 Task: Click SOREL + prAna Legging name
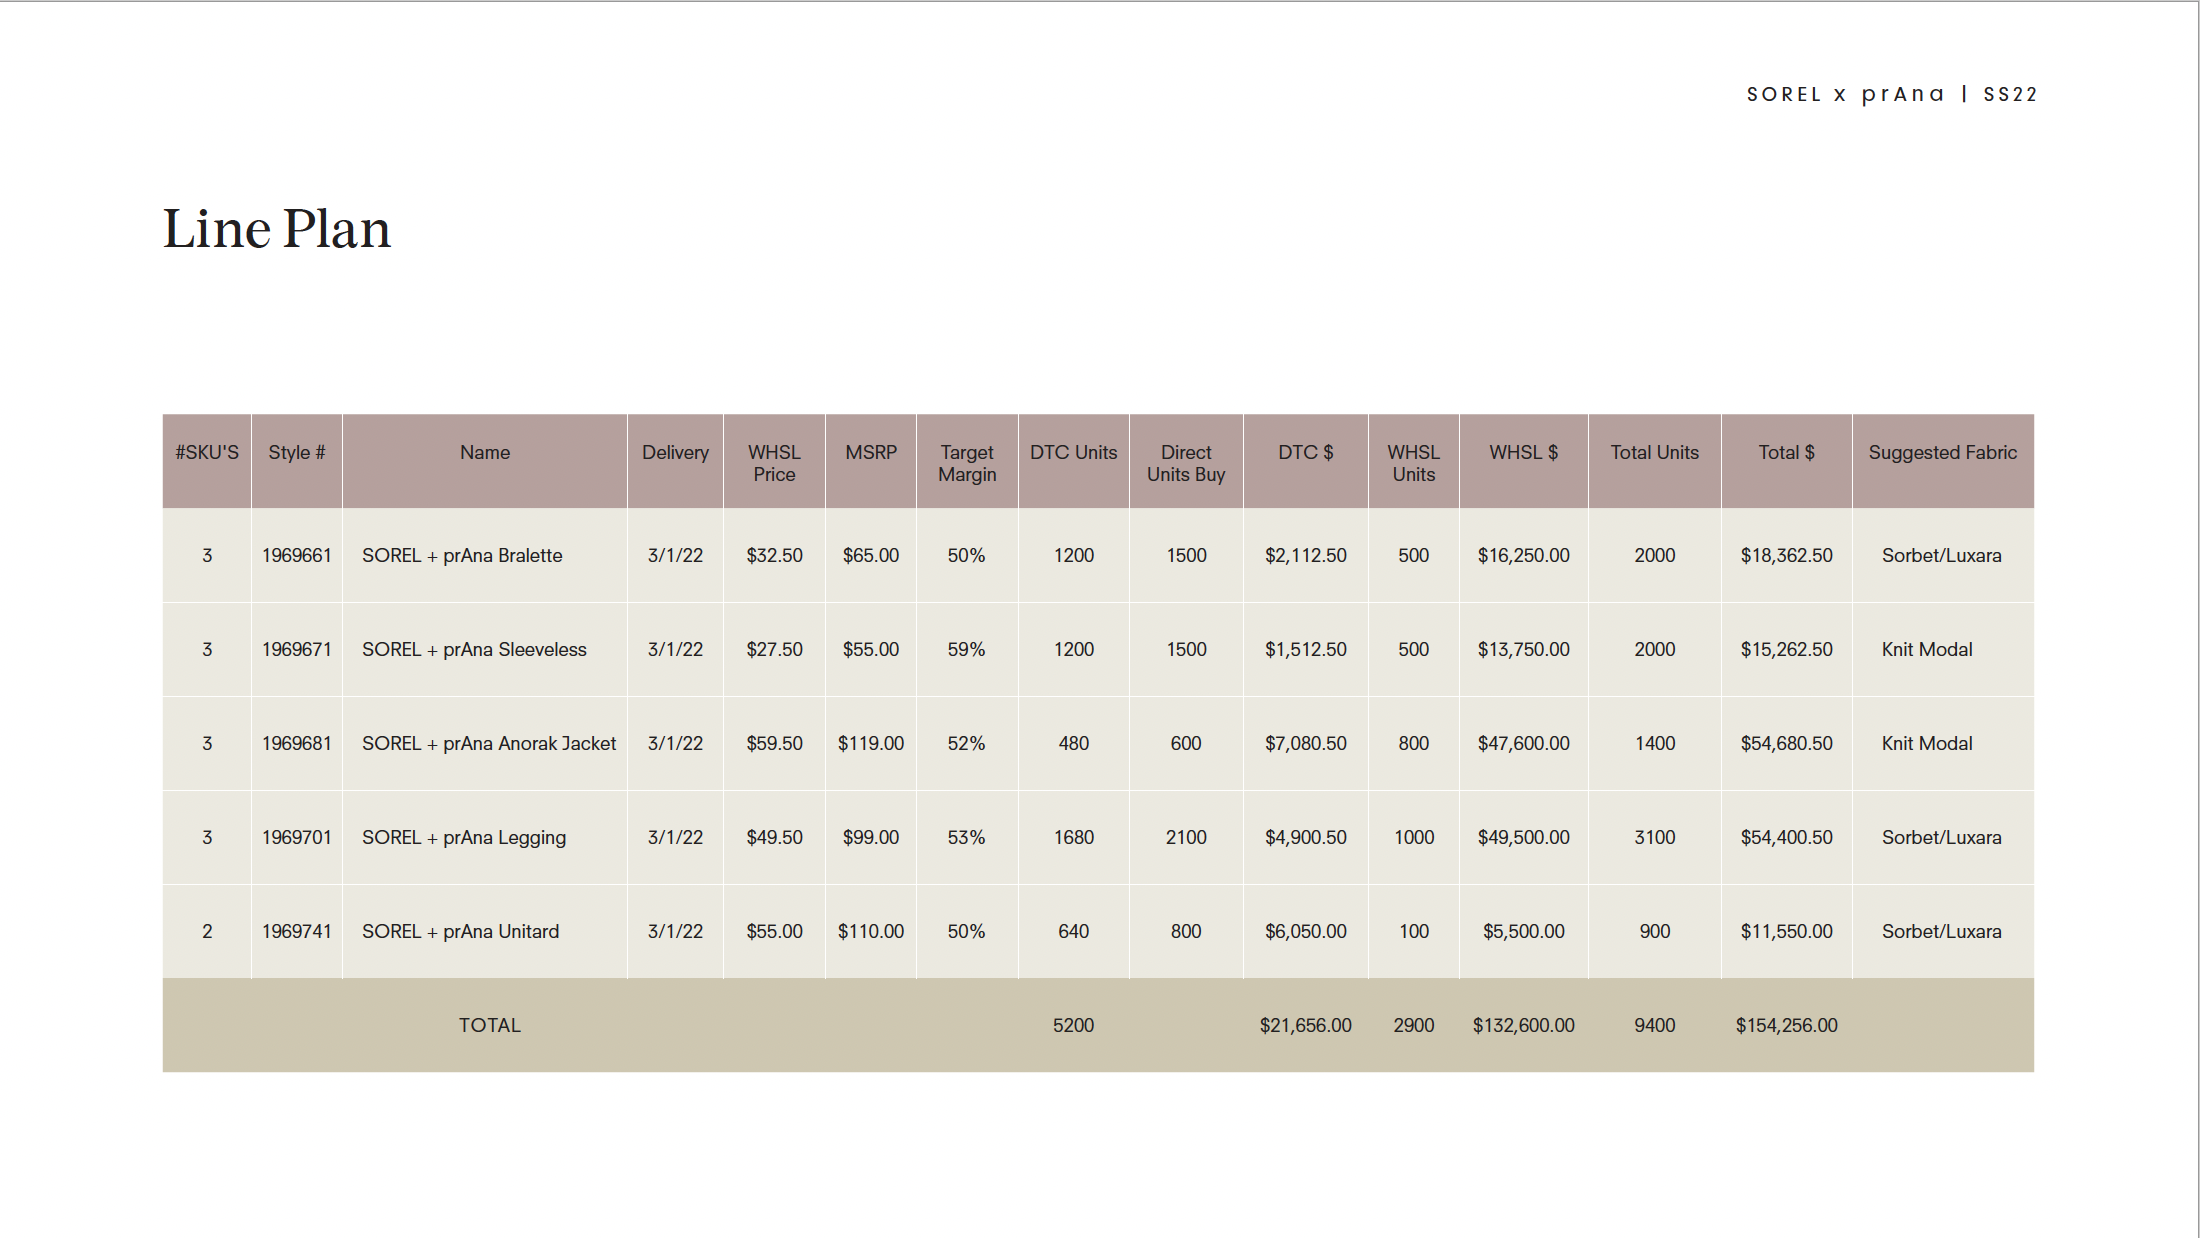coord(464,837)
